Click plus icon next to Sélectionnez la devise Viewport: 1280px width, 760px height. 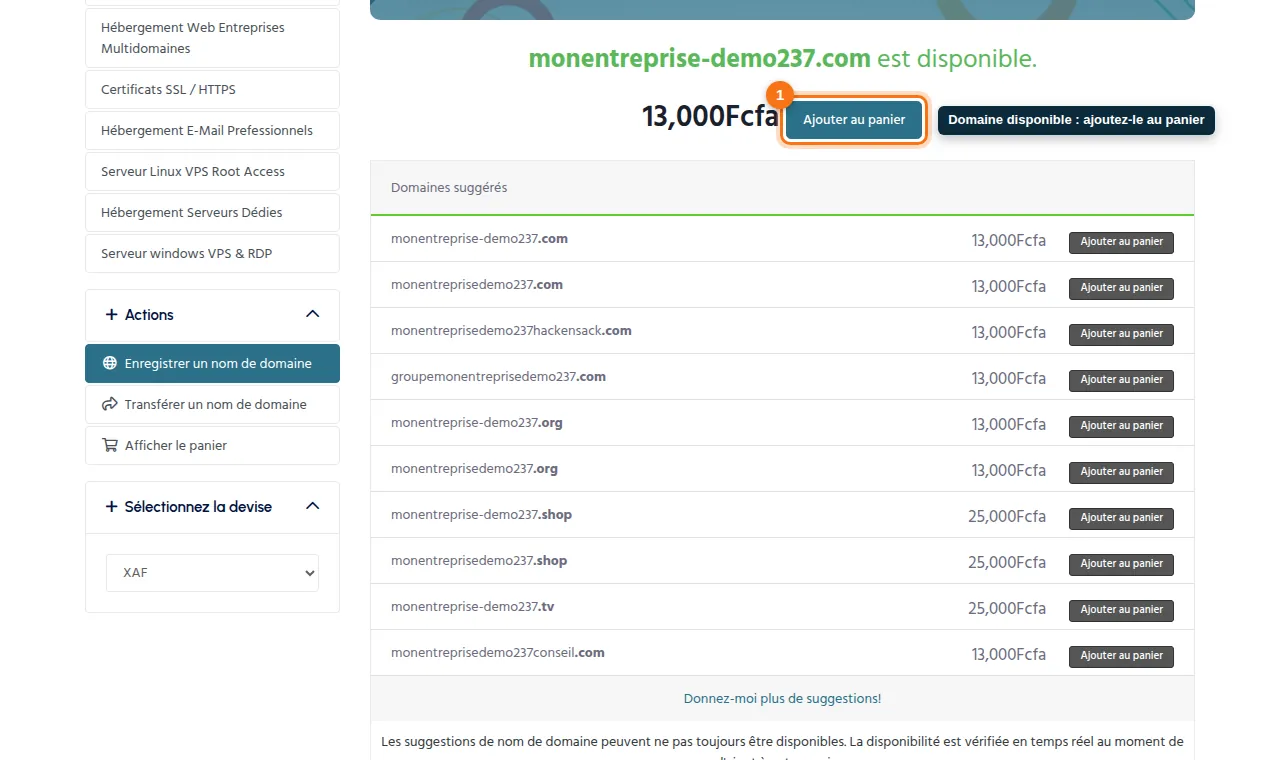coord(111,507)
